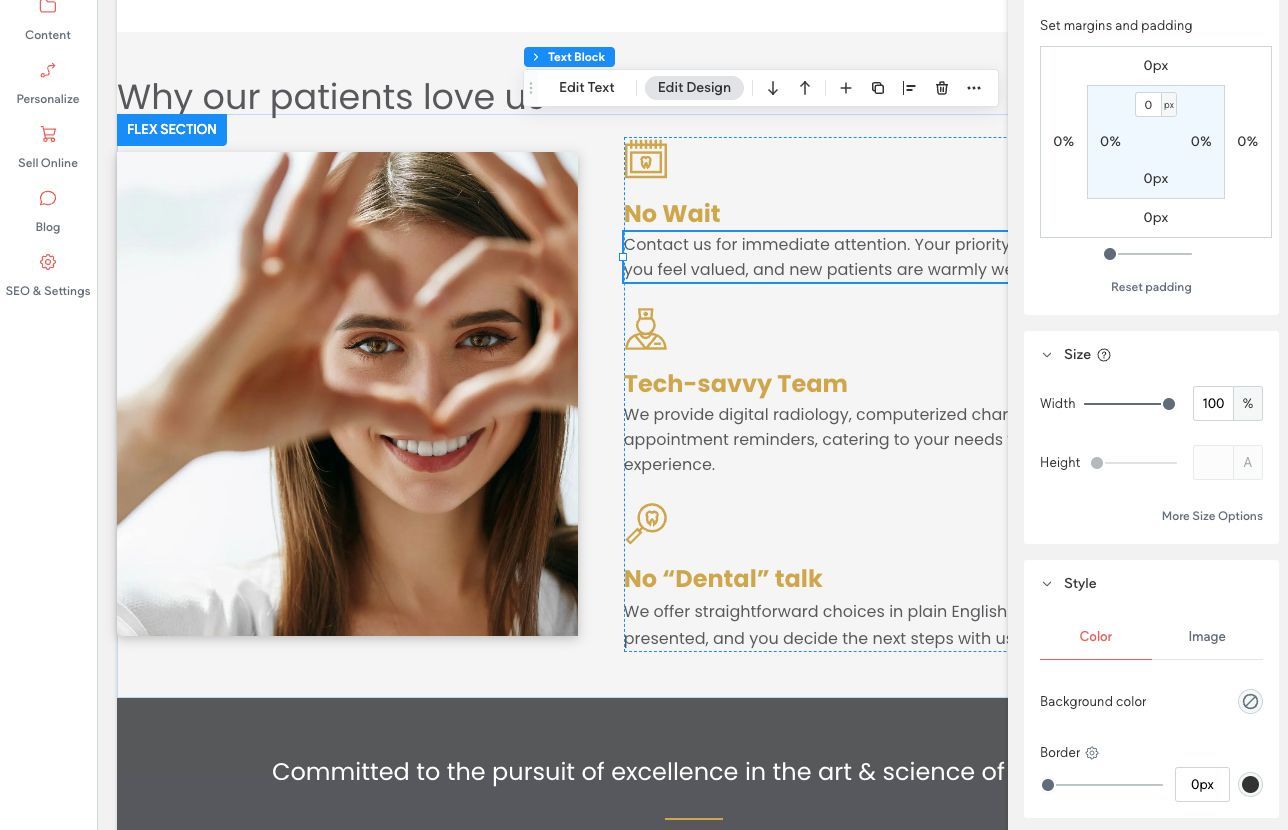Switch to the Color style tab

(x=1096, y=637)
